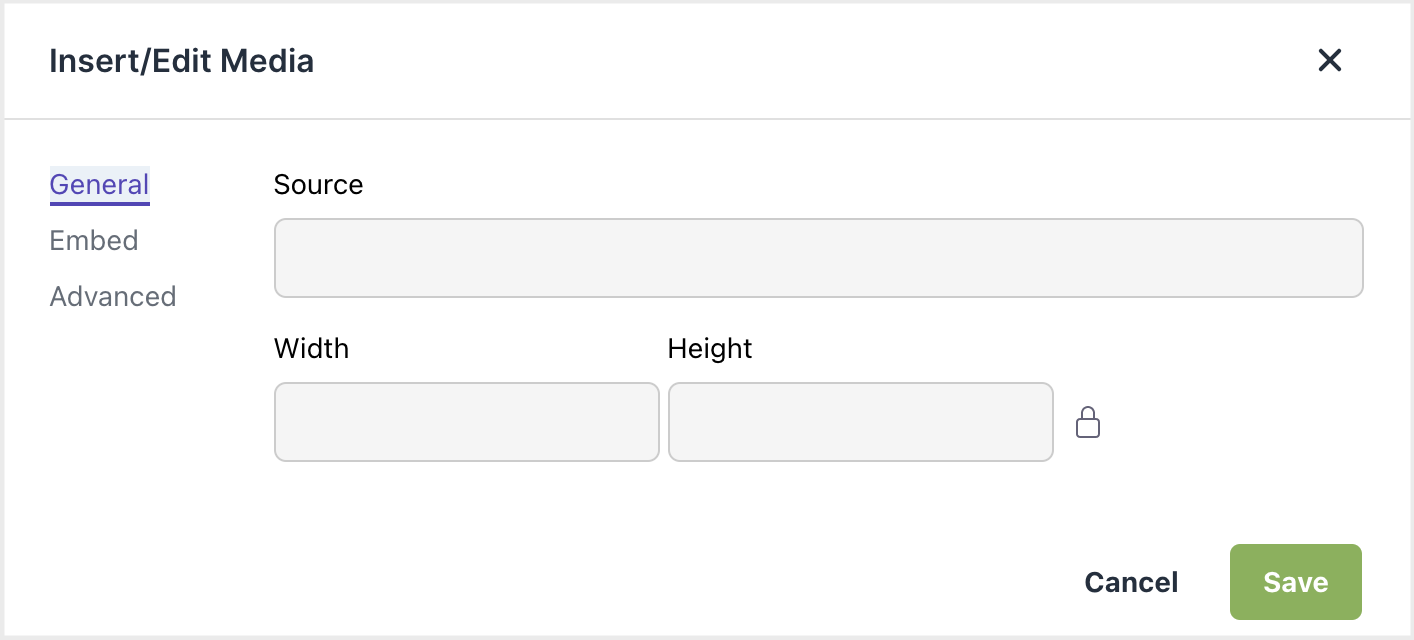The height and width of the screenshot is (640, 1414).
Task: Place cursor in media source URL box
Action: click(818, 258)
